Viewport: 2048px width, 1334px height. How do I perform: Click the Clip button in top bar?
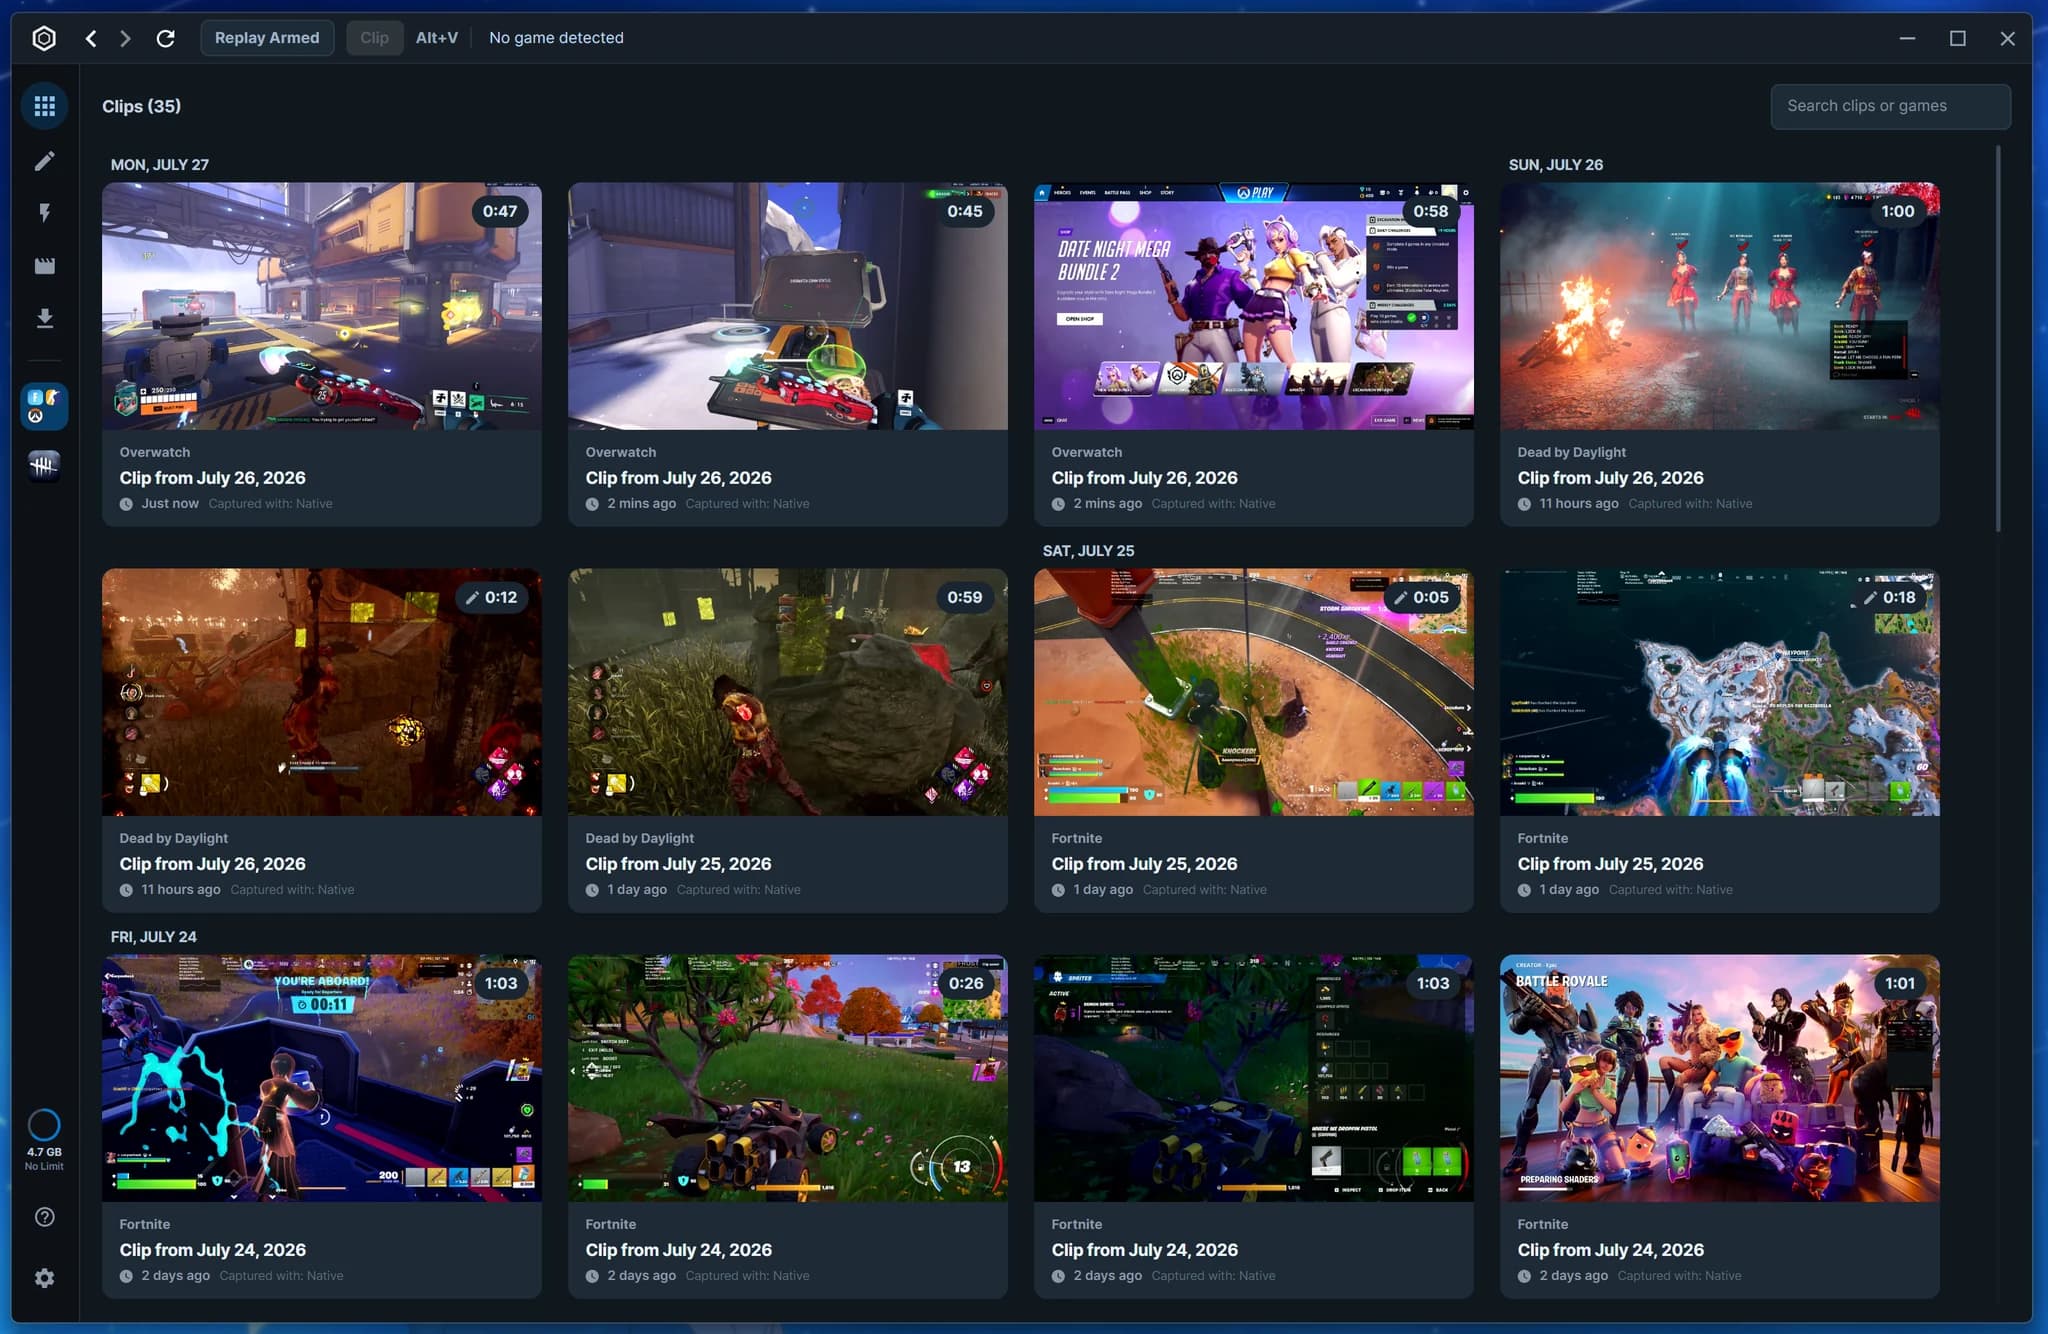(374, 38)
